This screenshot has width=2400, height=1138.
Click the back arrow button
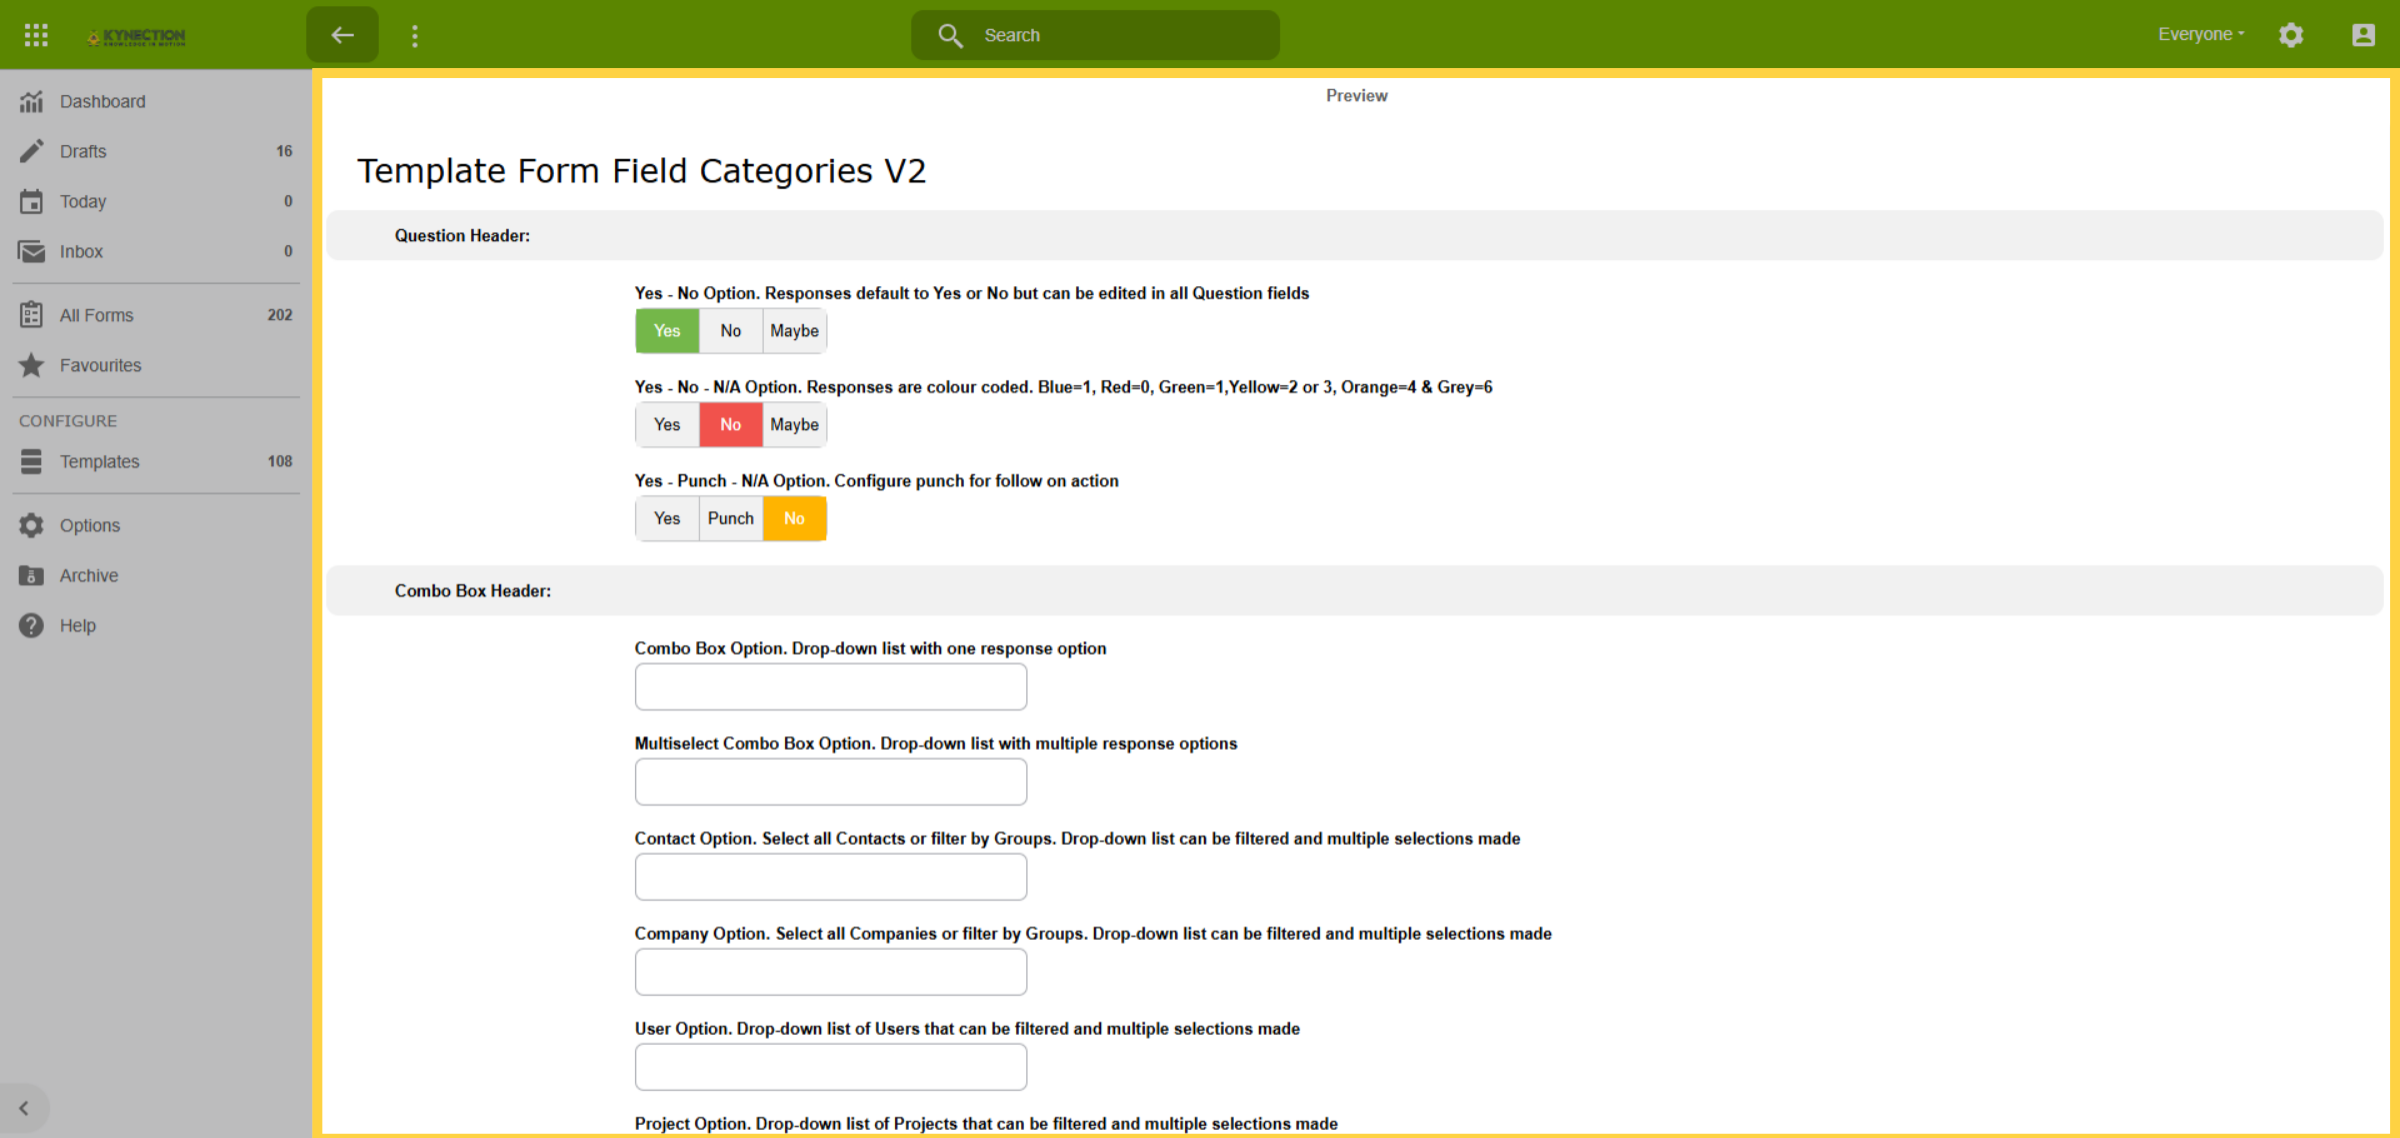pyautogui.click(x=343, y=35)
